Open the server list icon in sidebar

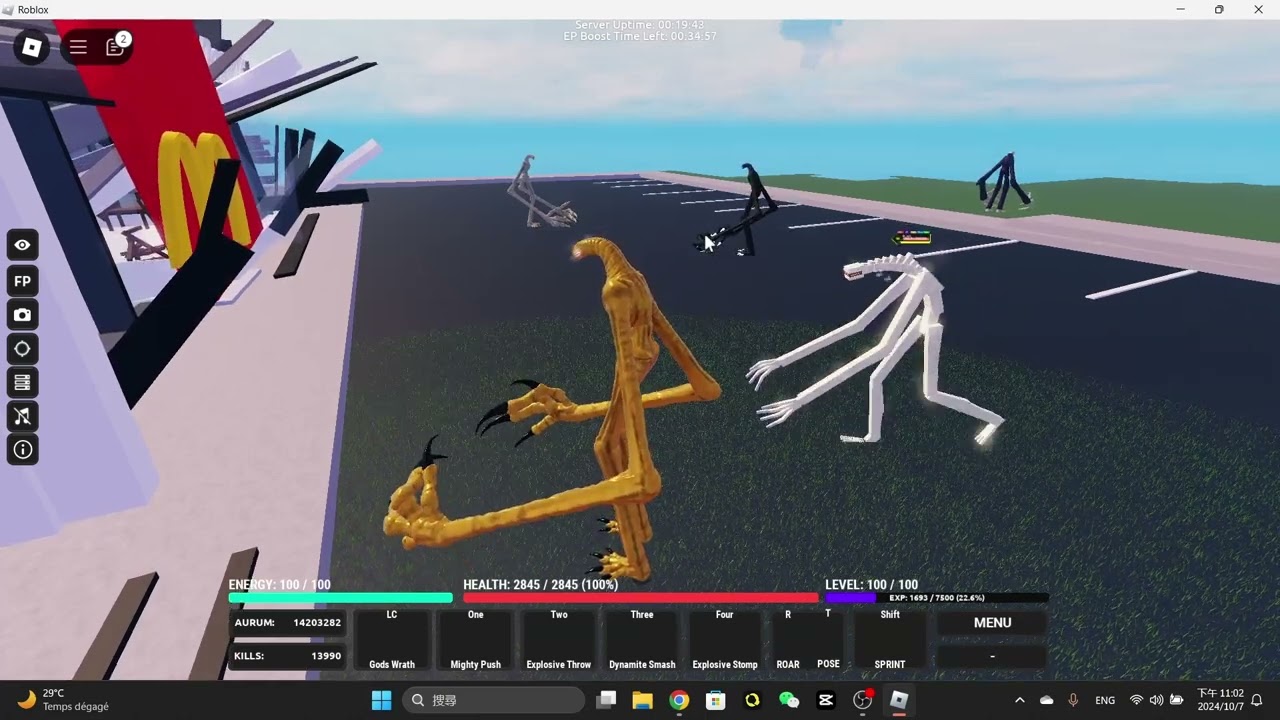pos(23,382)
